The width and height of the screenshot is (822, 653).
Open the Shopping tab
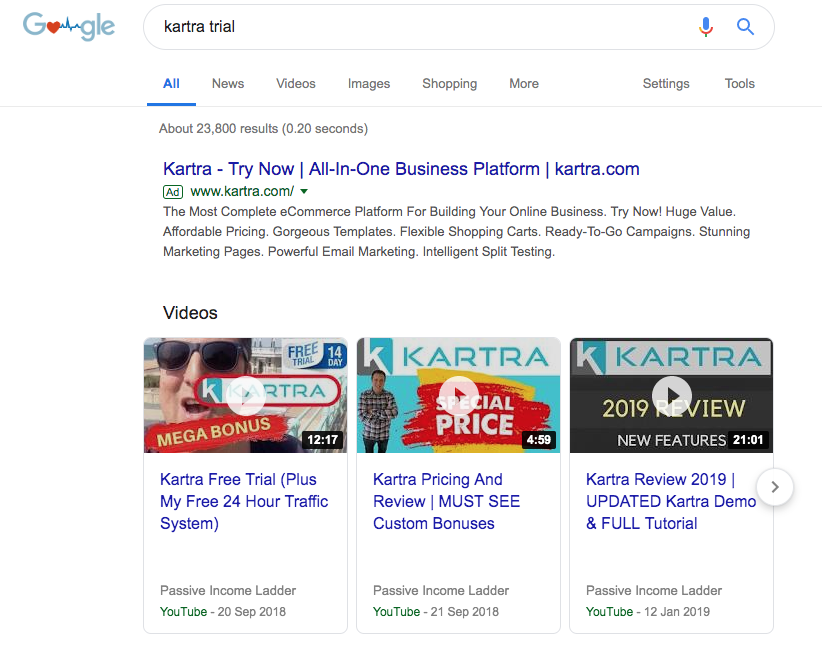tap(449, 84)
